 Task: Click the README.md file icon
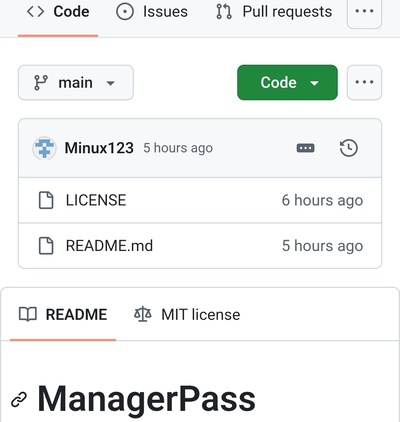pos(46,246)
